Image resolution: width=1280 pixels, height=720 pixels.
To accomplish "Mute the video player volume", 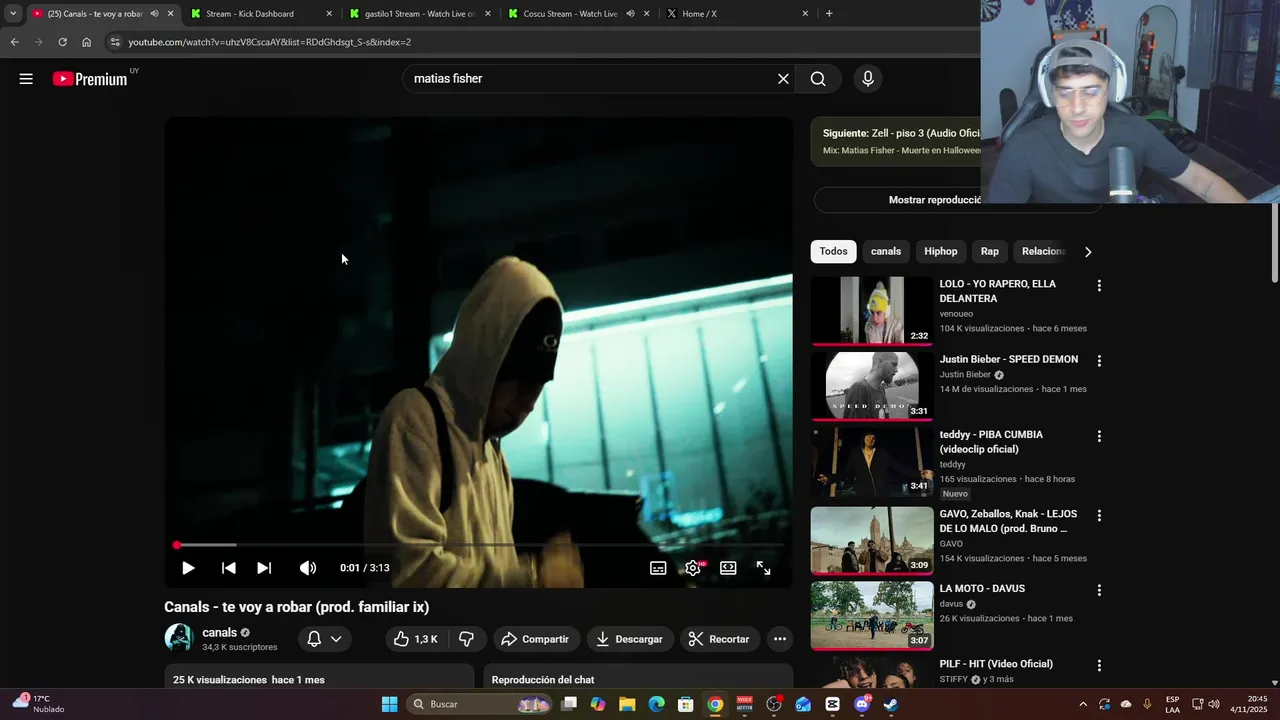I will point(308,568).
